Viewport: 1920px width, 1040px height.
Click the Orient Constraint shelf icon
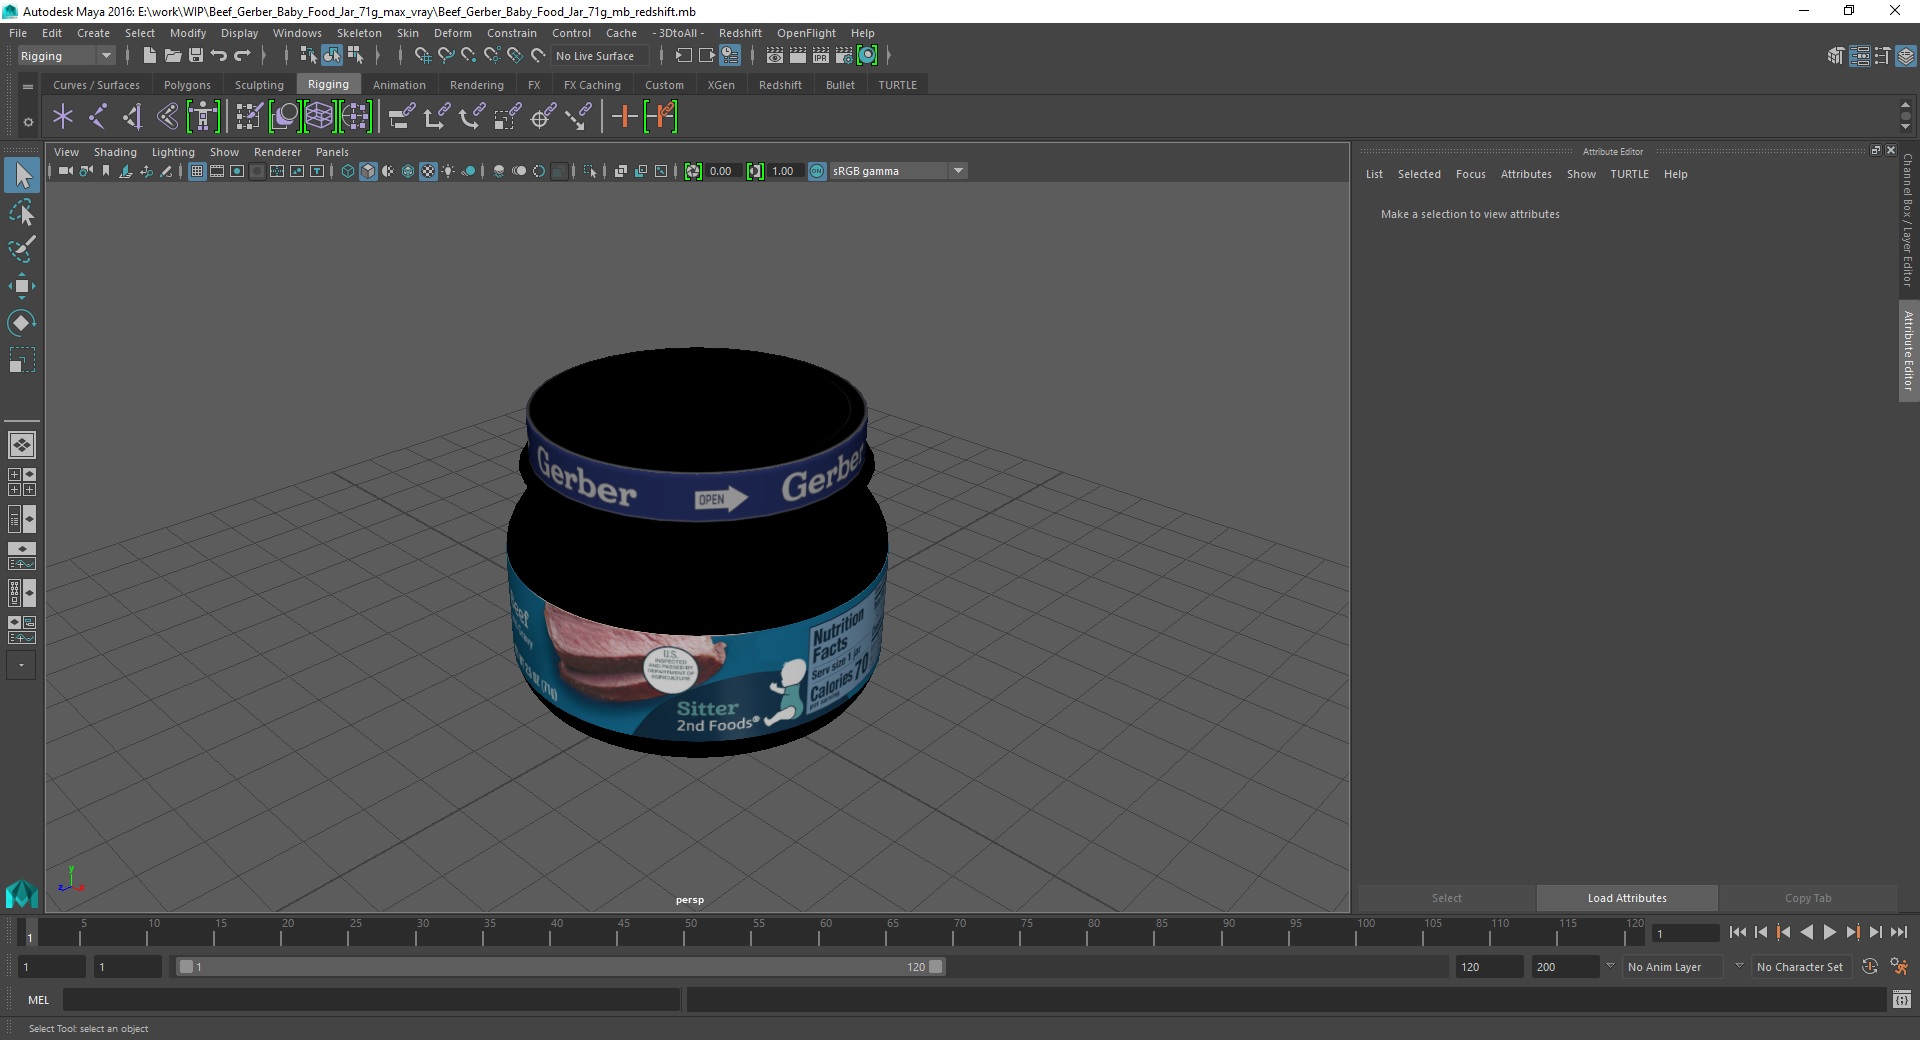(x=471, y=117)
